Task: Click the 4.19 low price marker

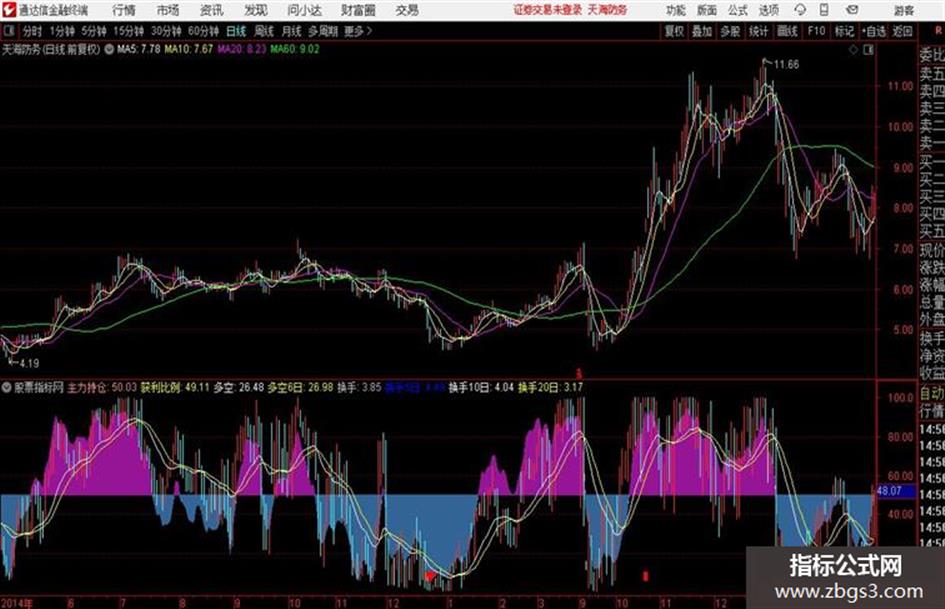Action: 29,364
